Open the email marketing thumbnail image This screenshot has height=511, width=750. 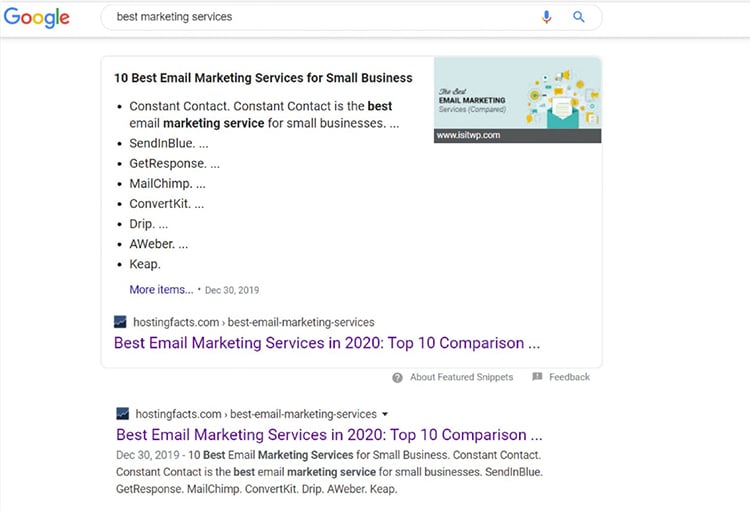point(517,93)
